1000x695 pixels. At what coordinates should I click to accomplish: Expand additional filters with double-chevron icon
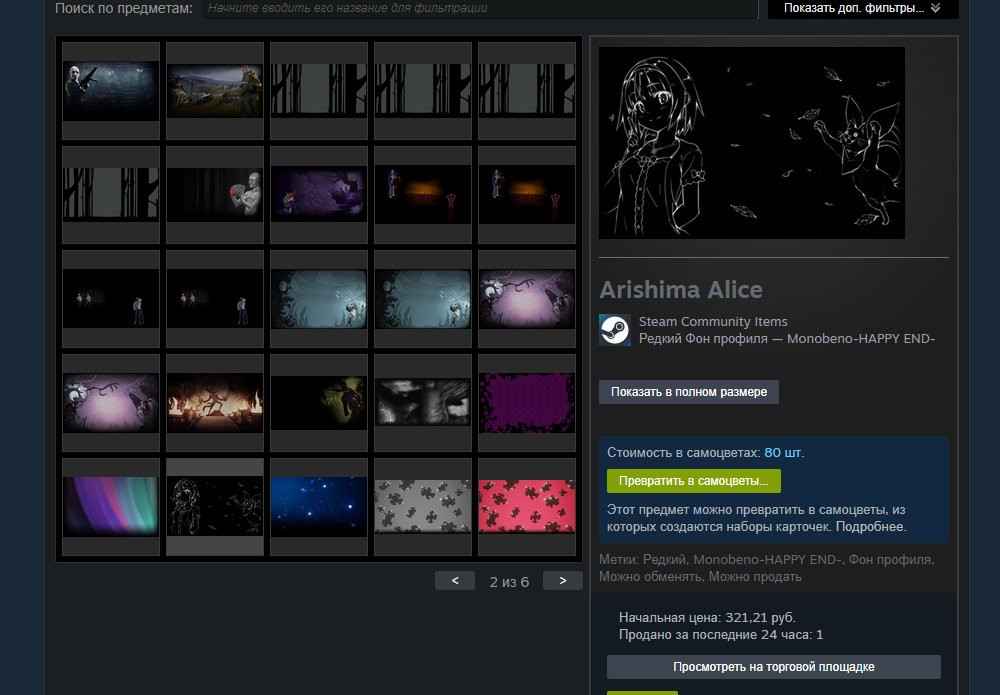[863, 8]
